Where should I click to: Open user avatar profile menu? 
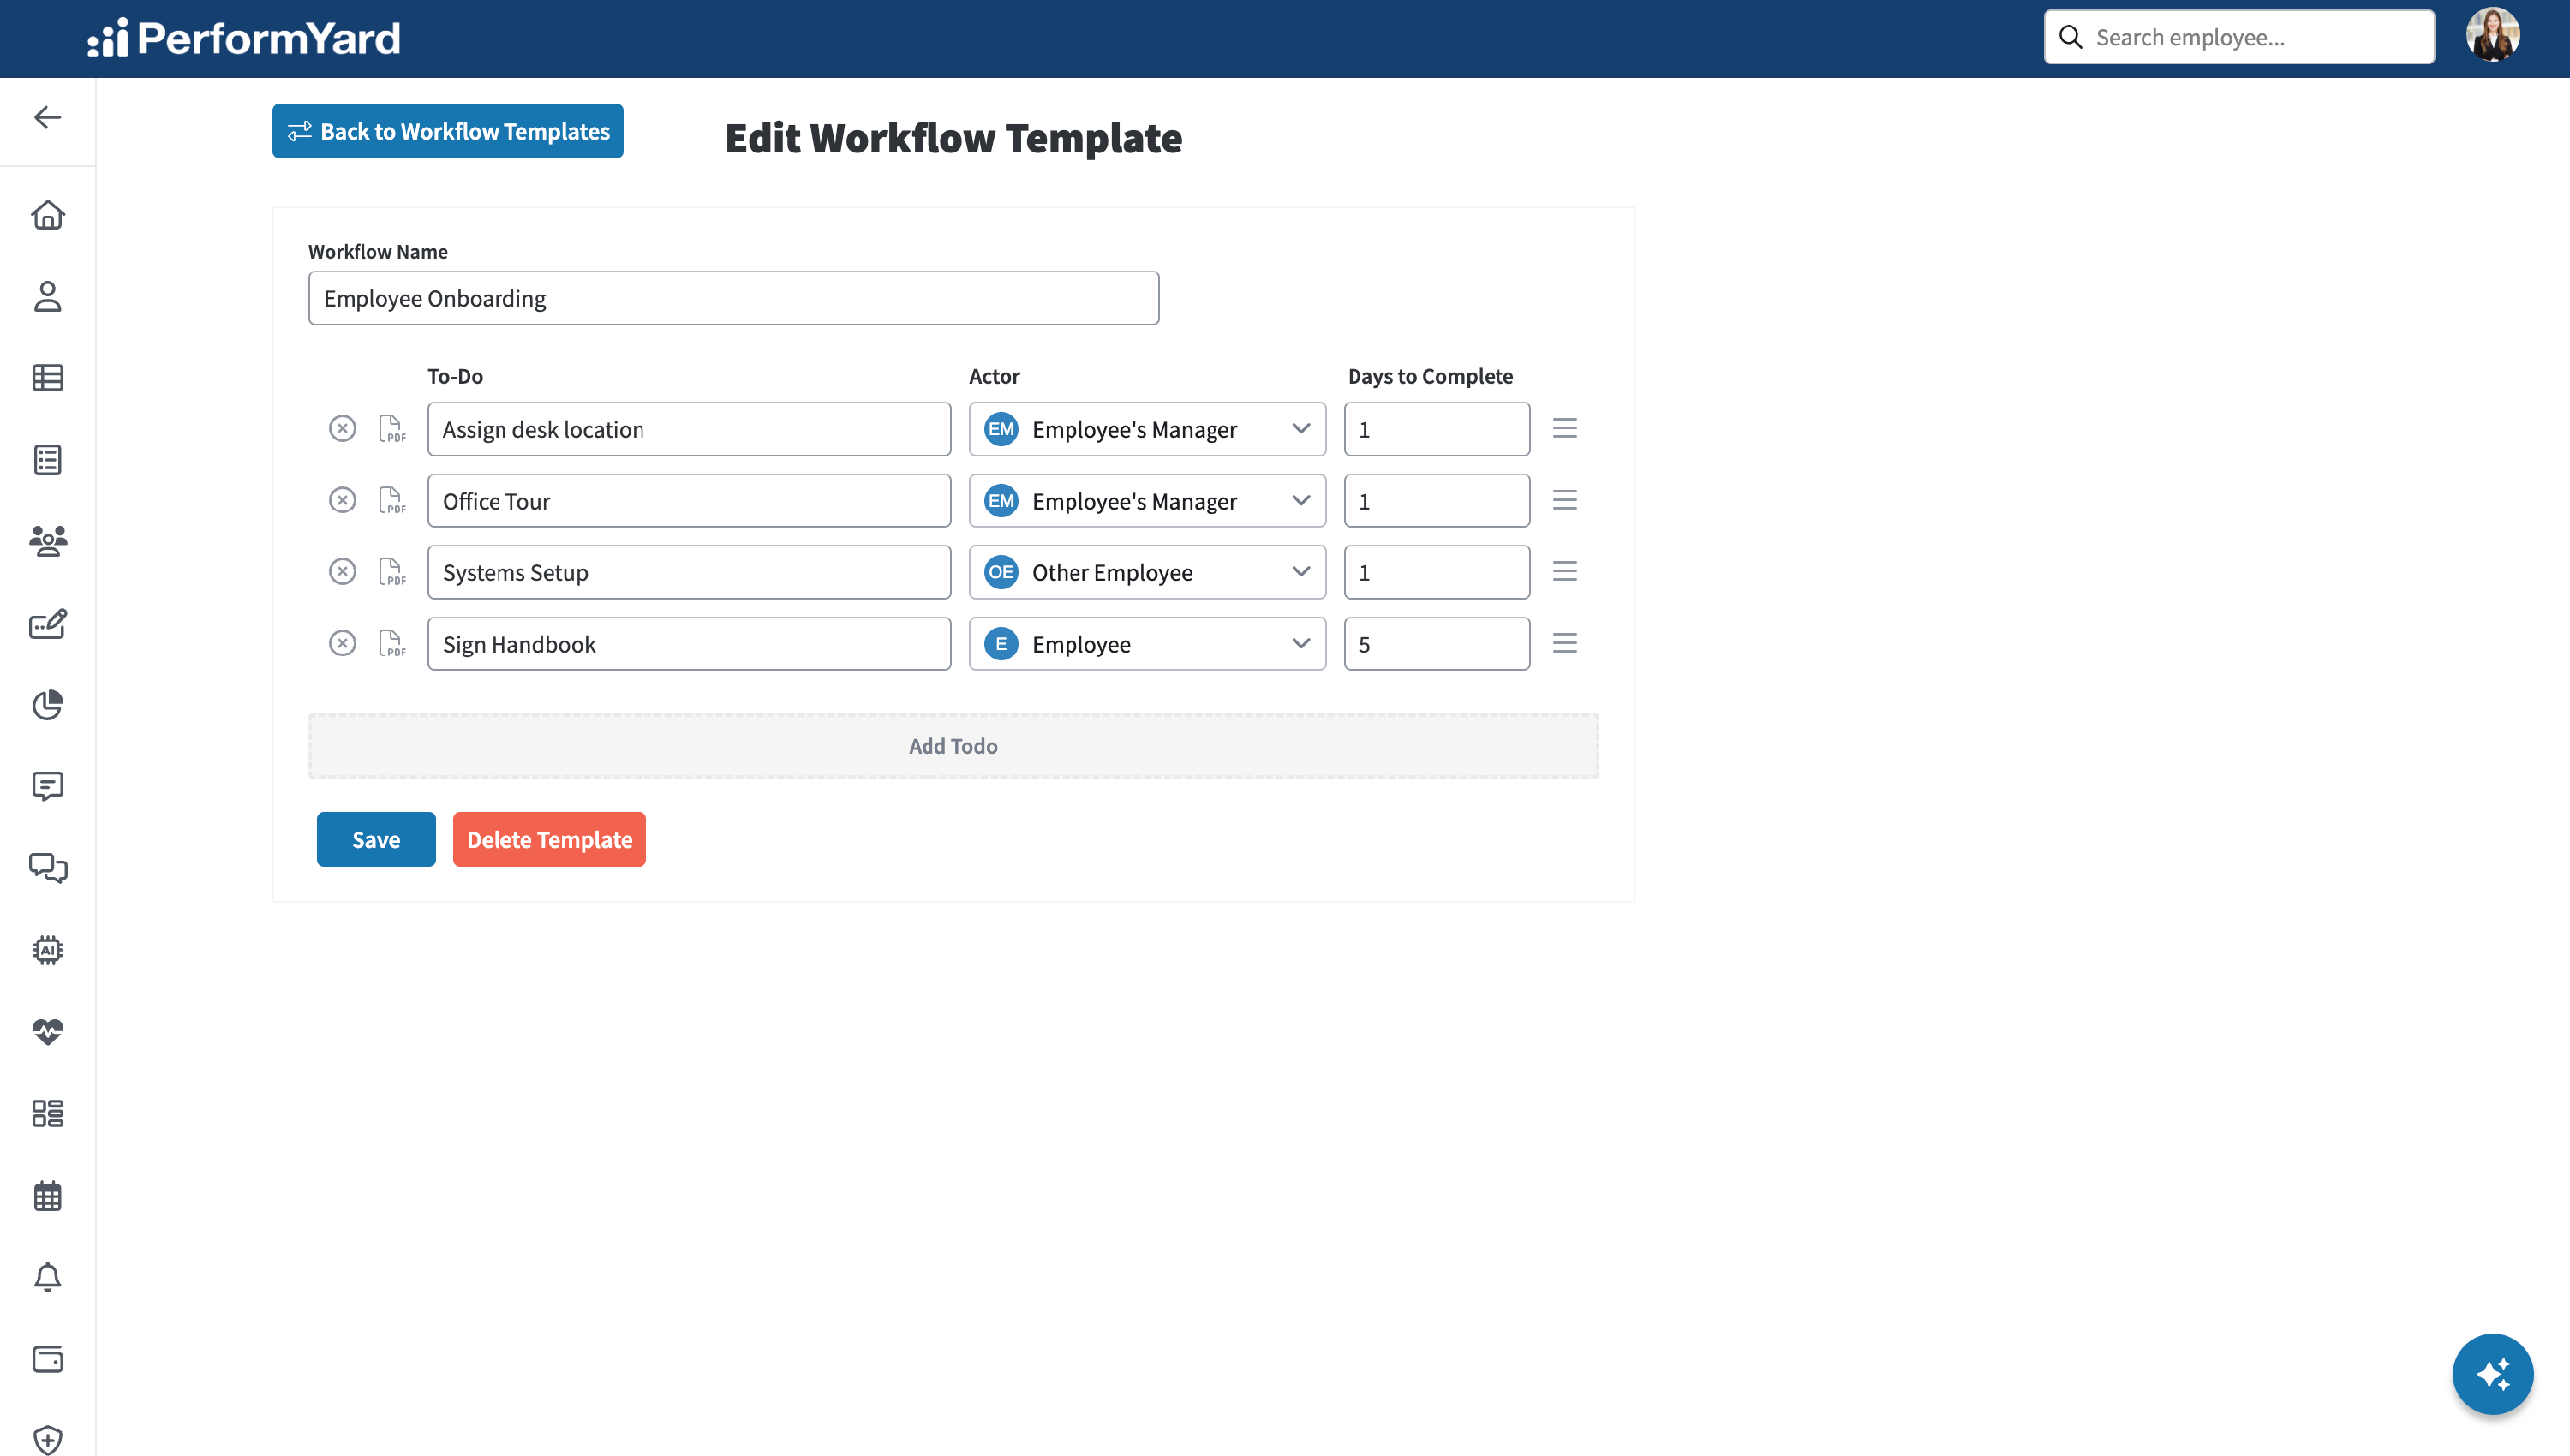2492,36
